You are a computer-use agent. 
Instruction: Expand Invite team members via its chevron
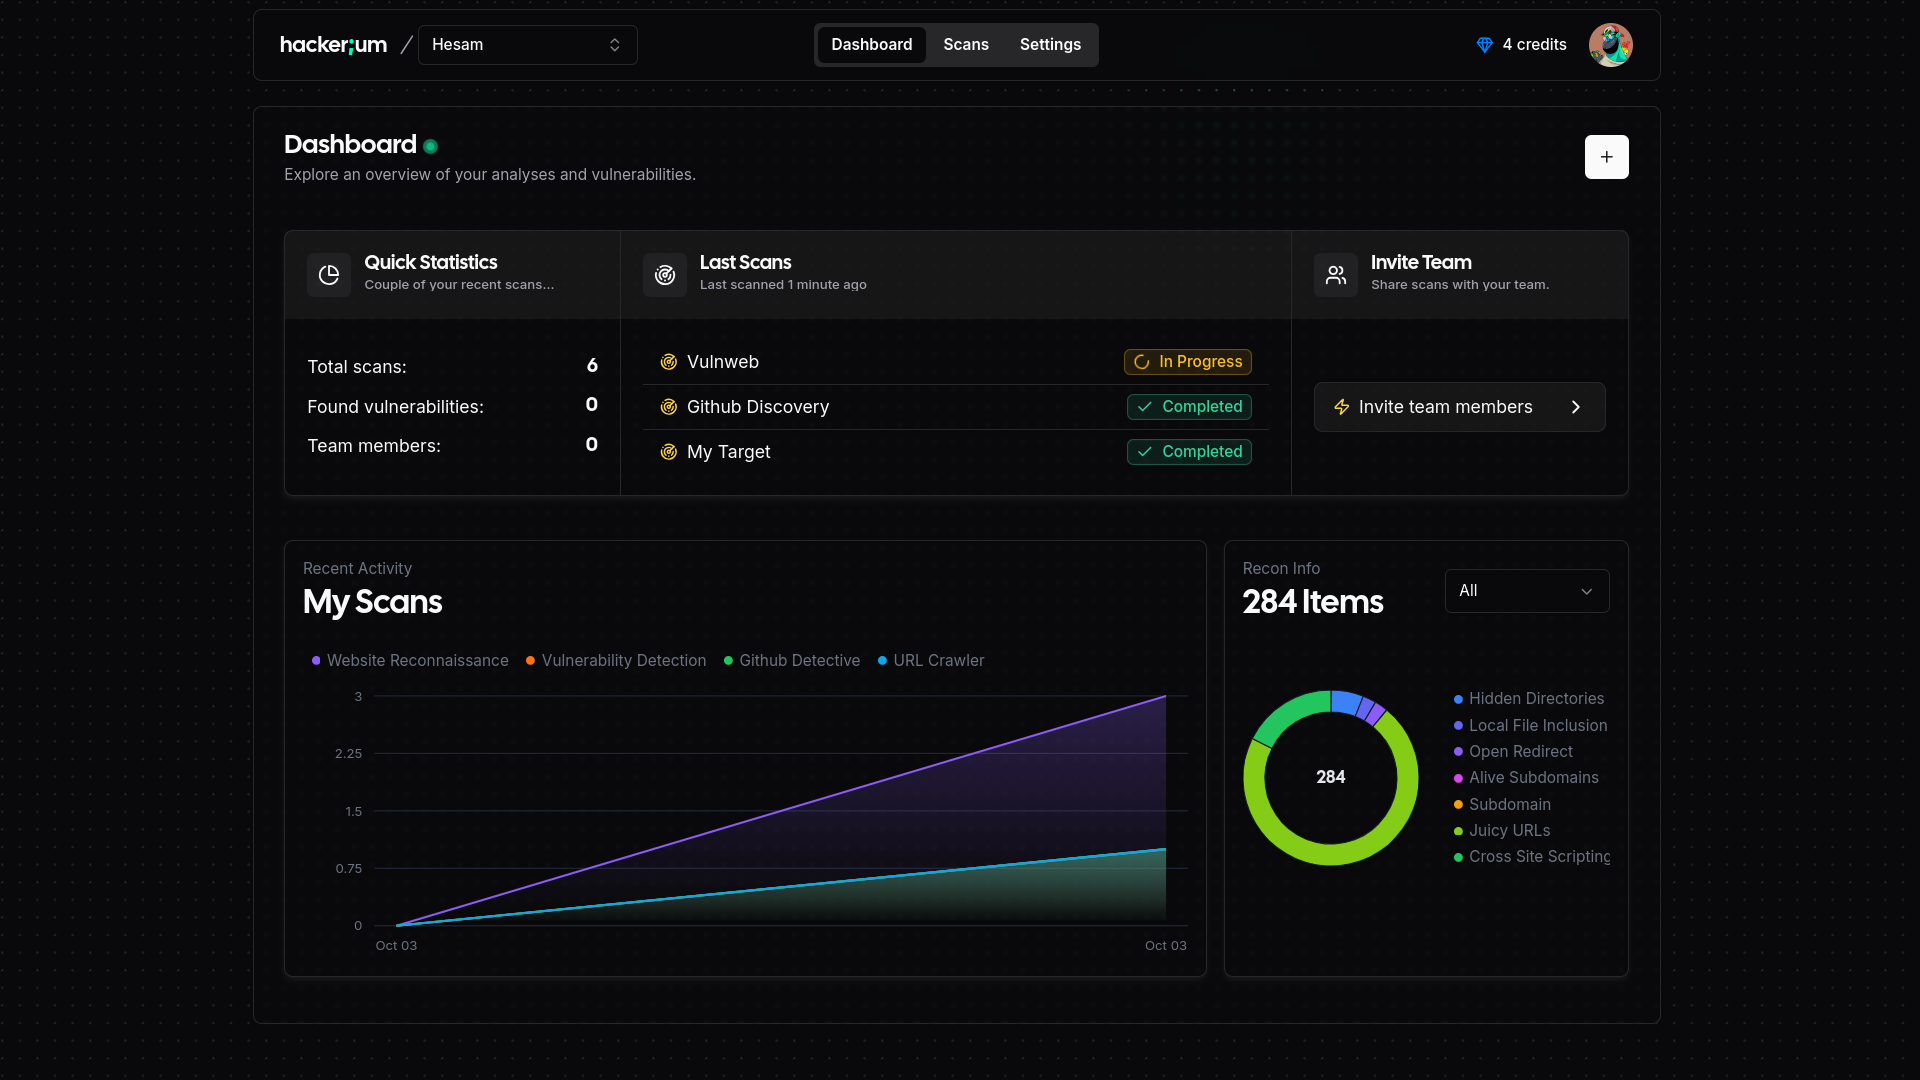click(x=1575, y=407)
